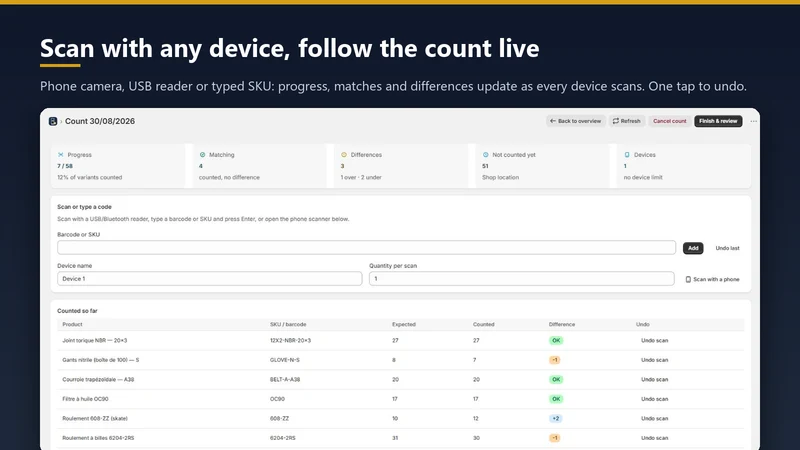Image resolution: width=800 pixels, height=450 pixels.
Task: Open Scan with a phone
Action: click(x=712, y=279)
